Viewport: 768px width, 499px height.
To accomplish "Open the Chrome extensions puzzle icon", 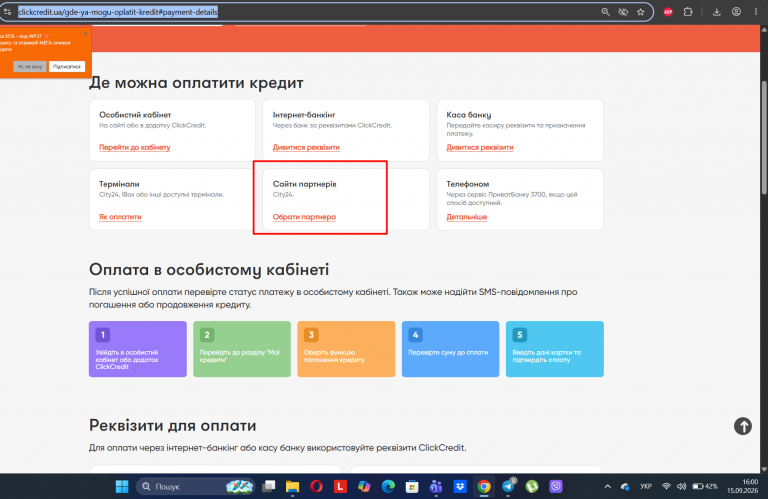I will [688, 12].
